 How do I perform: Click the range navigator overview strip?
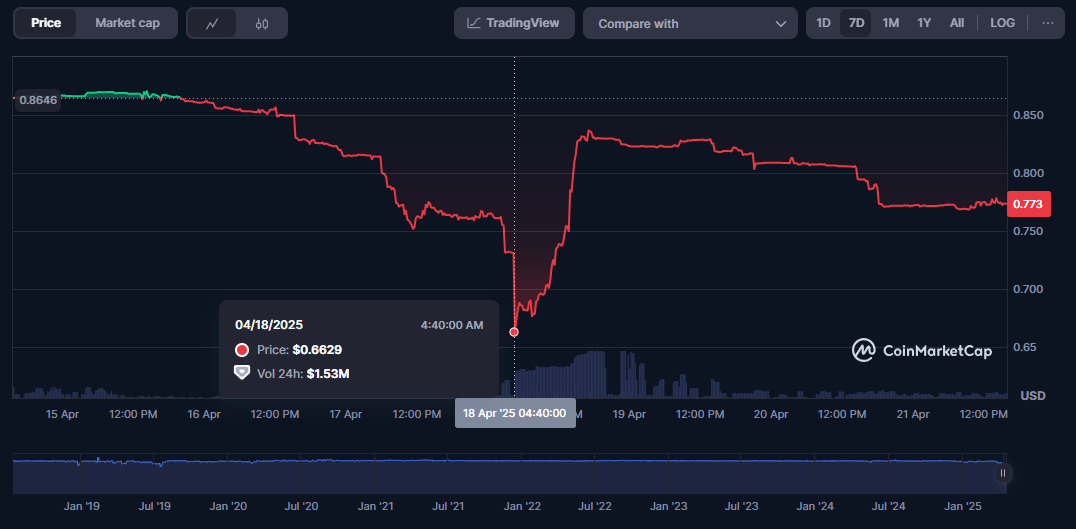pyautogui.click(x=508, y=473)
